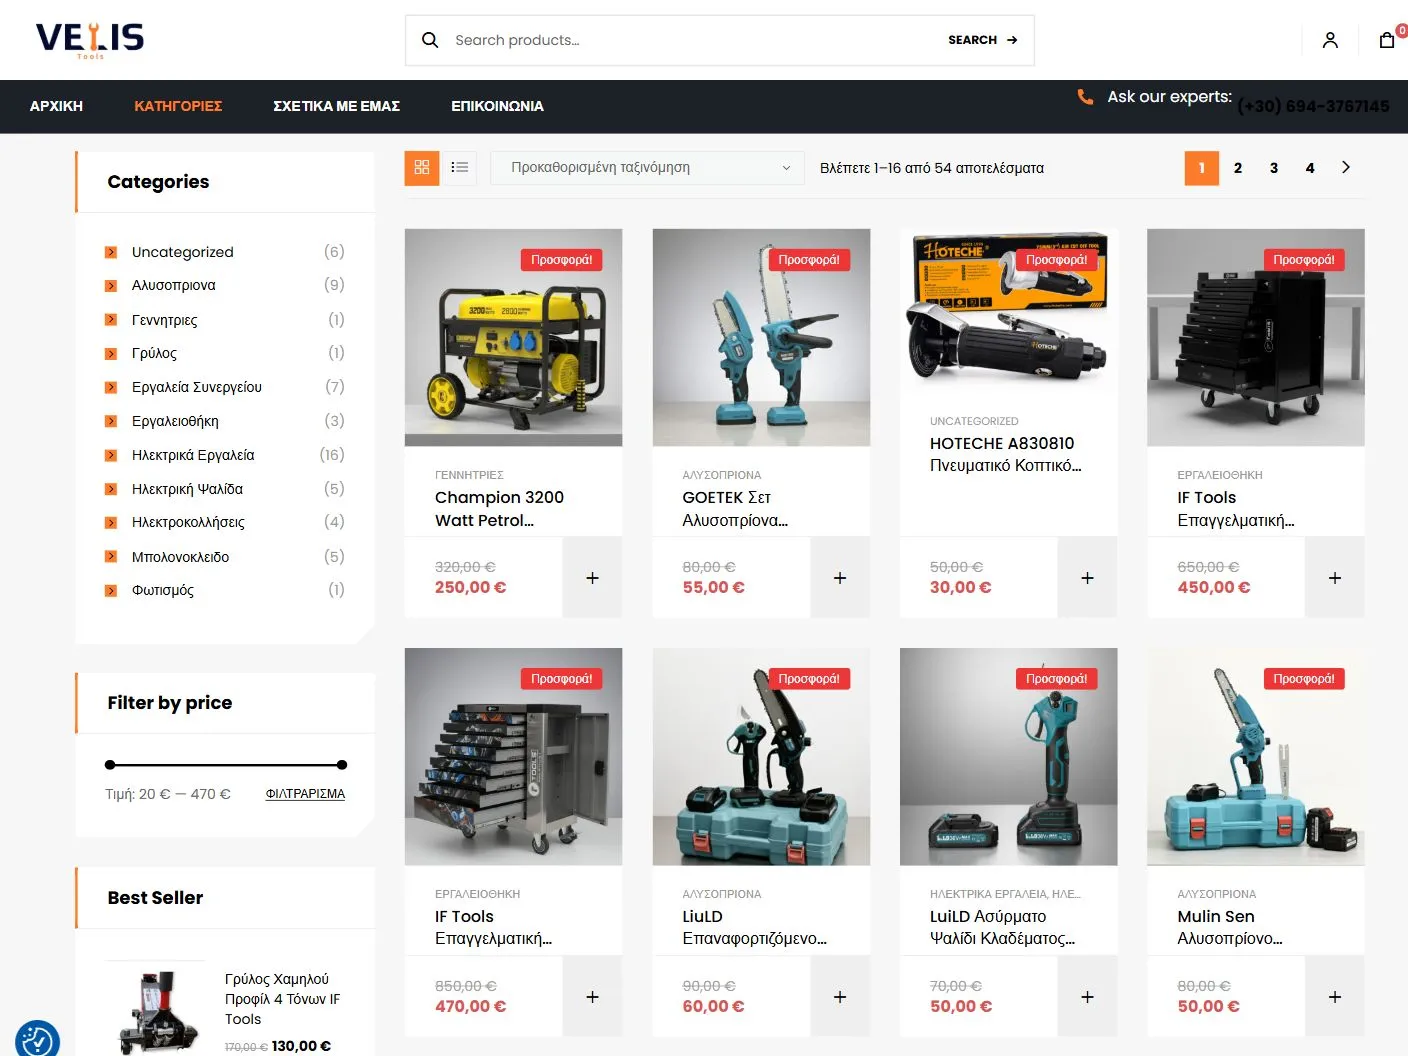Open ΚΑΤΗΓΟΡΙΕΣ menu item
Image resolution: width=1408 pixels, height=1056 pixels.
(x=178, y=106)
